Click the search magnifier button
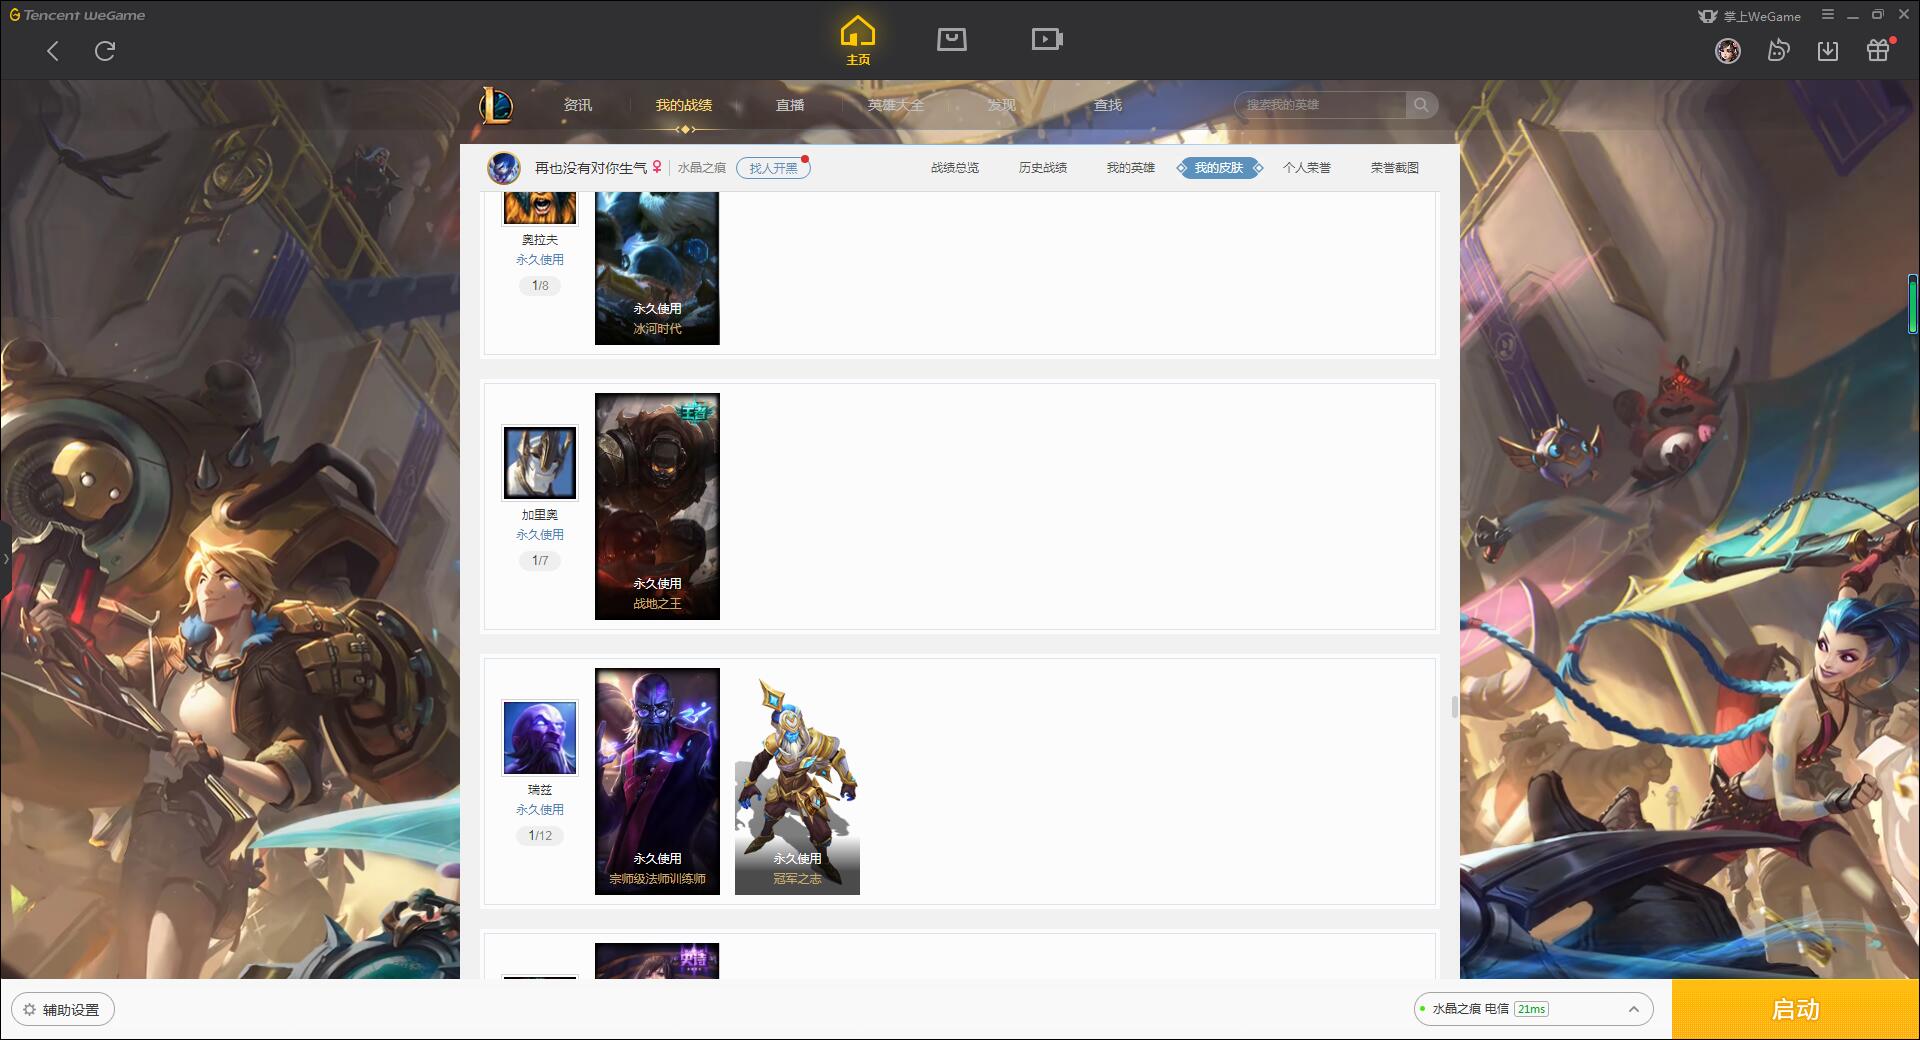 (1421, 105)
